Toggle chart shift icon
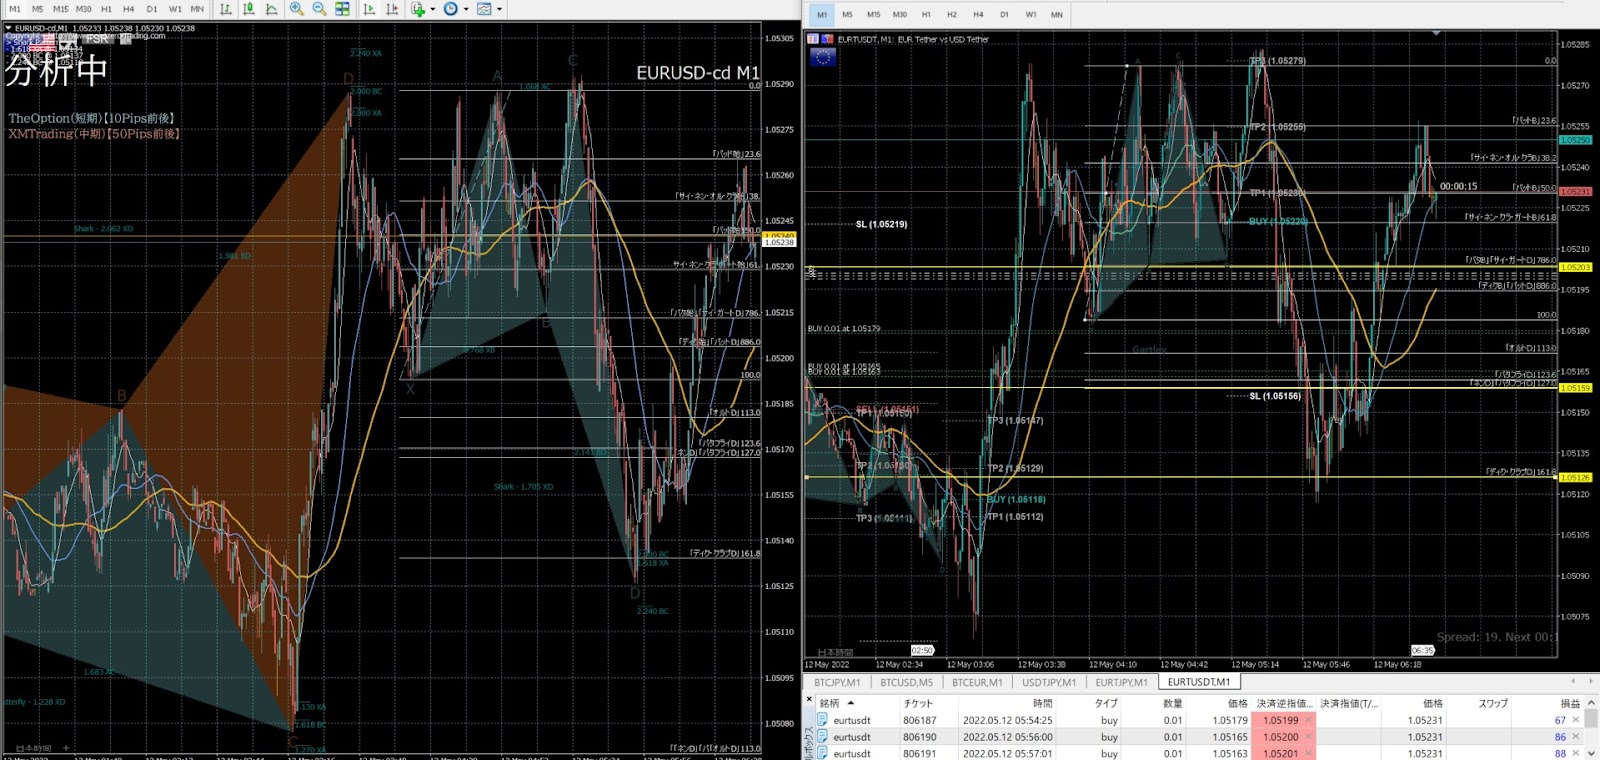The height and width of the screenshot is (760, 1600). point(392,9)
